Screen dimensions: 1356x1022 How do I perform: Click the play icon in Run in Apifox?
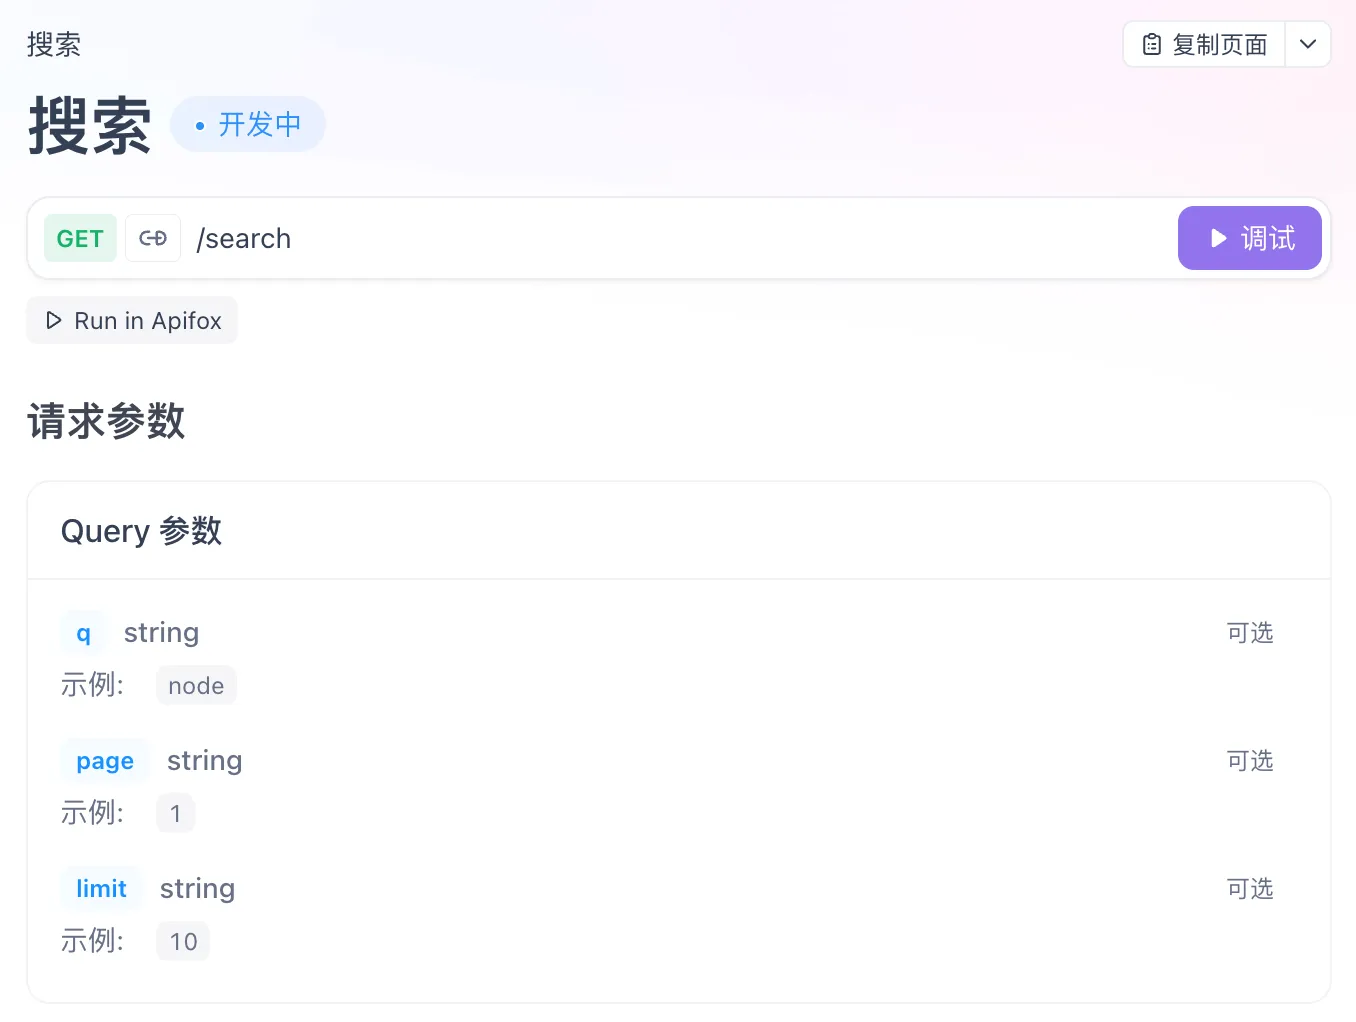54,321
